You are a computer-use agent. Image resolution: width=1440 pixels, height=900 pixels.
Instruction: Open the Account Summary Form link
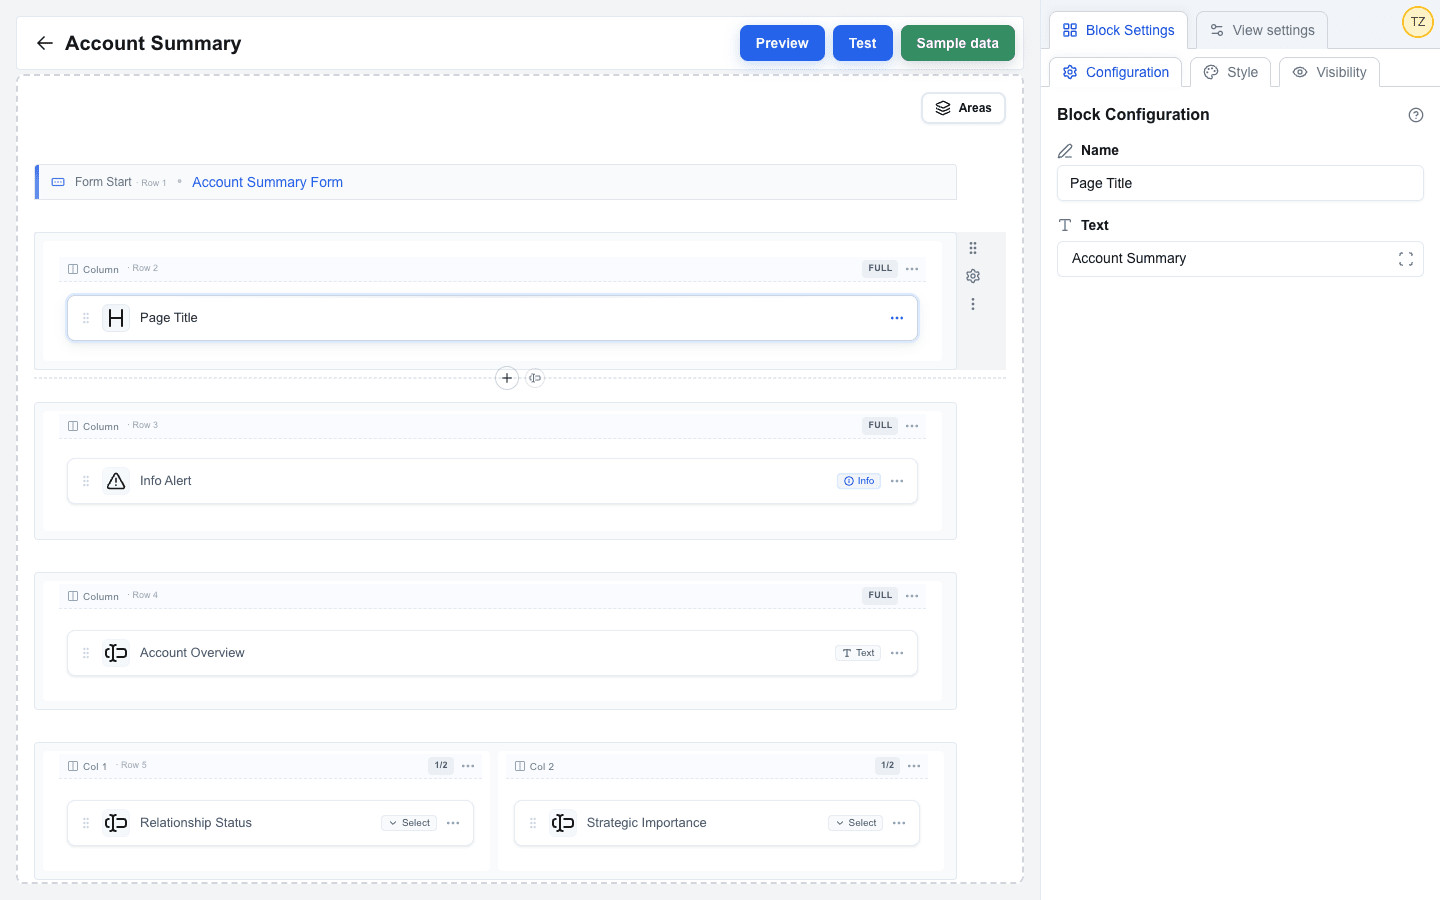tap(267, 182)
